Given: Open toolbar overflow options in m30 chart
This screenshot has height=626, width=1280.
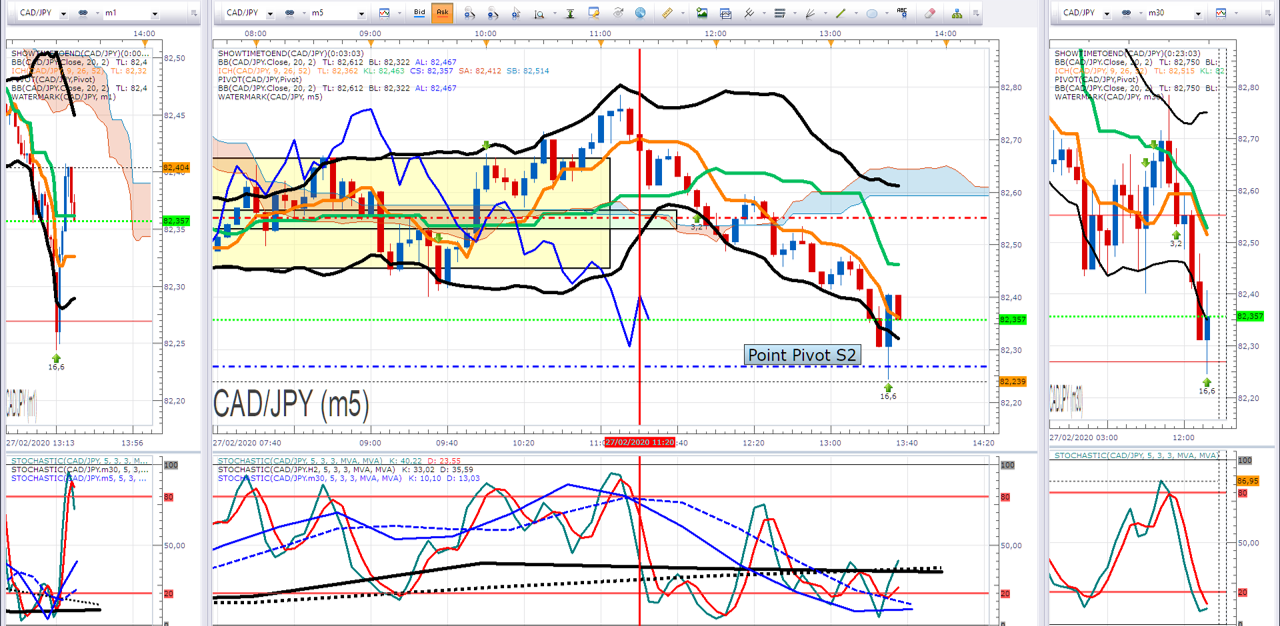Looking at the screenshot, I should click(x=1266, y=14).
